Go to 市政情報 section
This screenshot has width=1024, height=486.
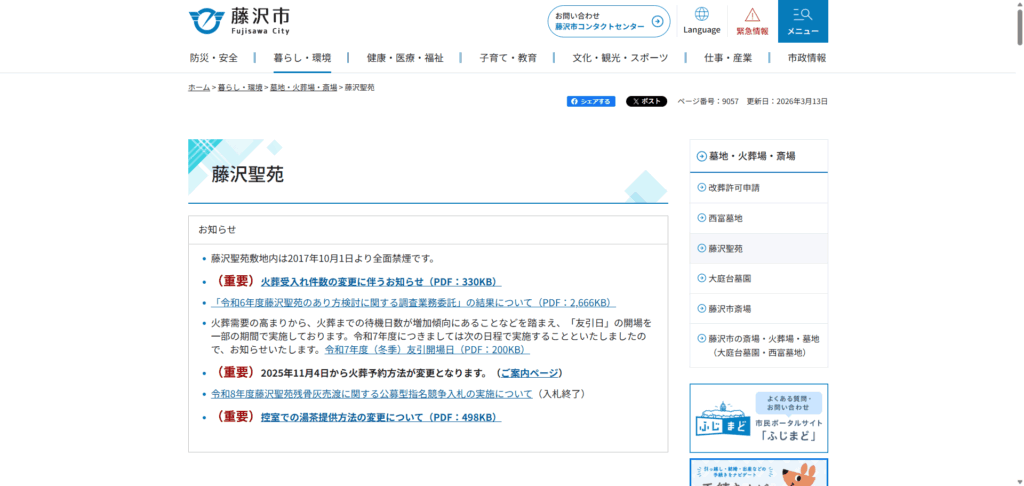click(x=806, y=58)
